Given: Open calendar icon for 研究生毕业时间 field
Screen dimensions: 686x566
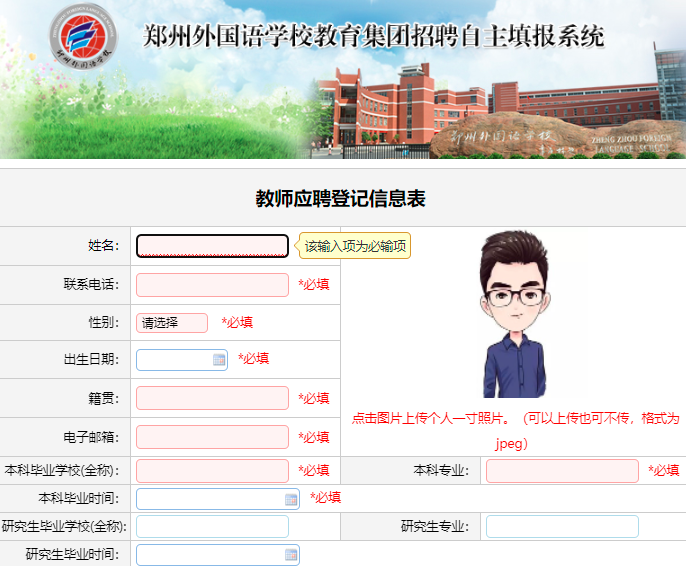Looking at the screenshot, I should pyautogui.click(x=291, y=554).
